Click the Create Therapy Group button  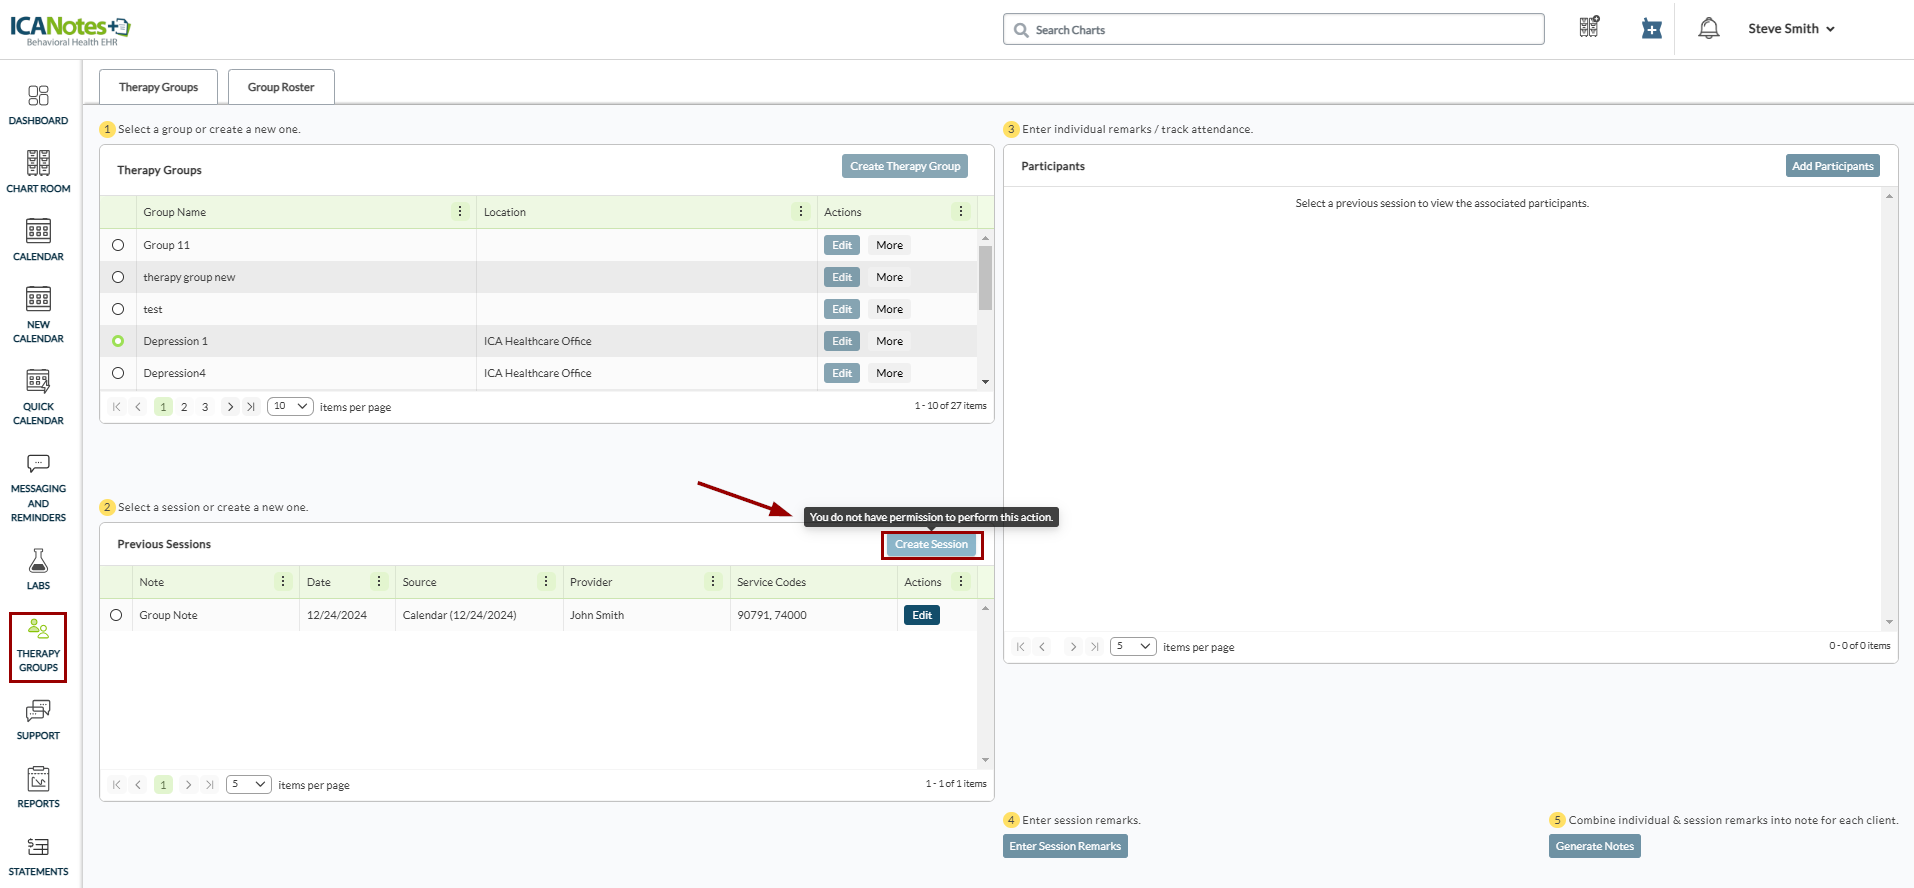pyautogui.click(x=904, y=166)
